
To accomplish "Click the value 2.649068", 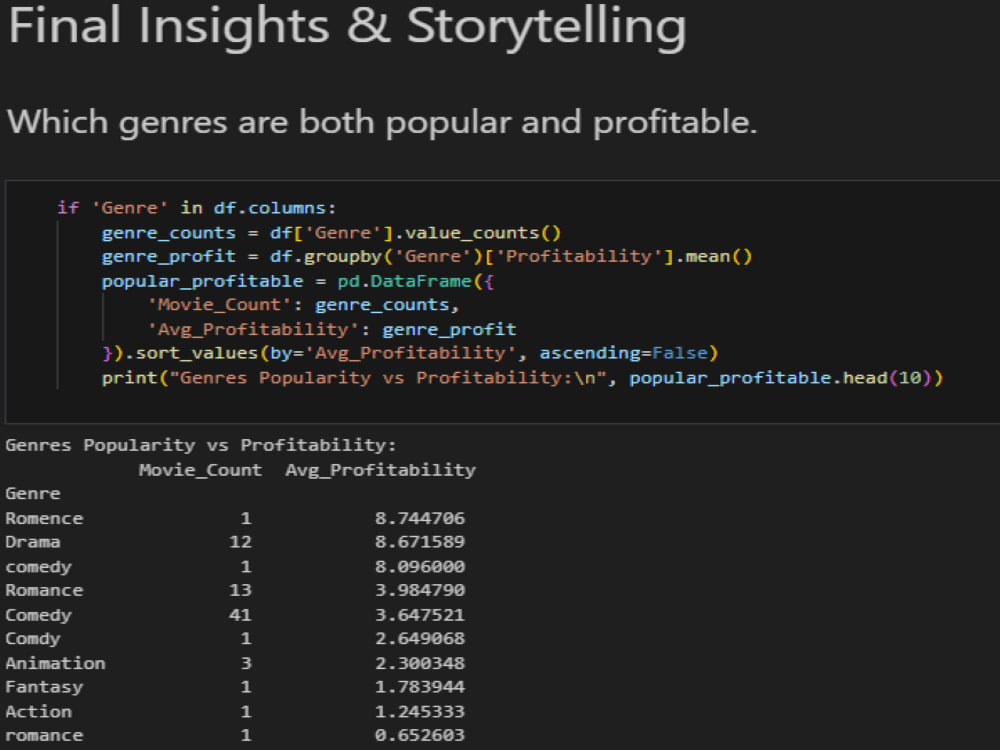I will 420,638.
